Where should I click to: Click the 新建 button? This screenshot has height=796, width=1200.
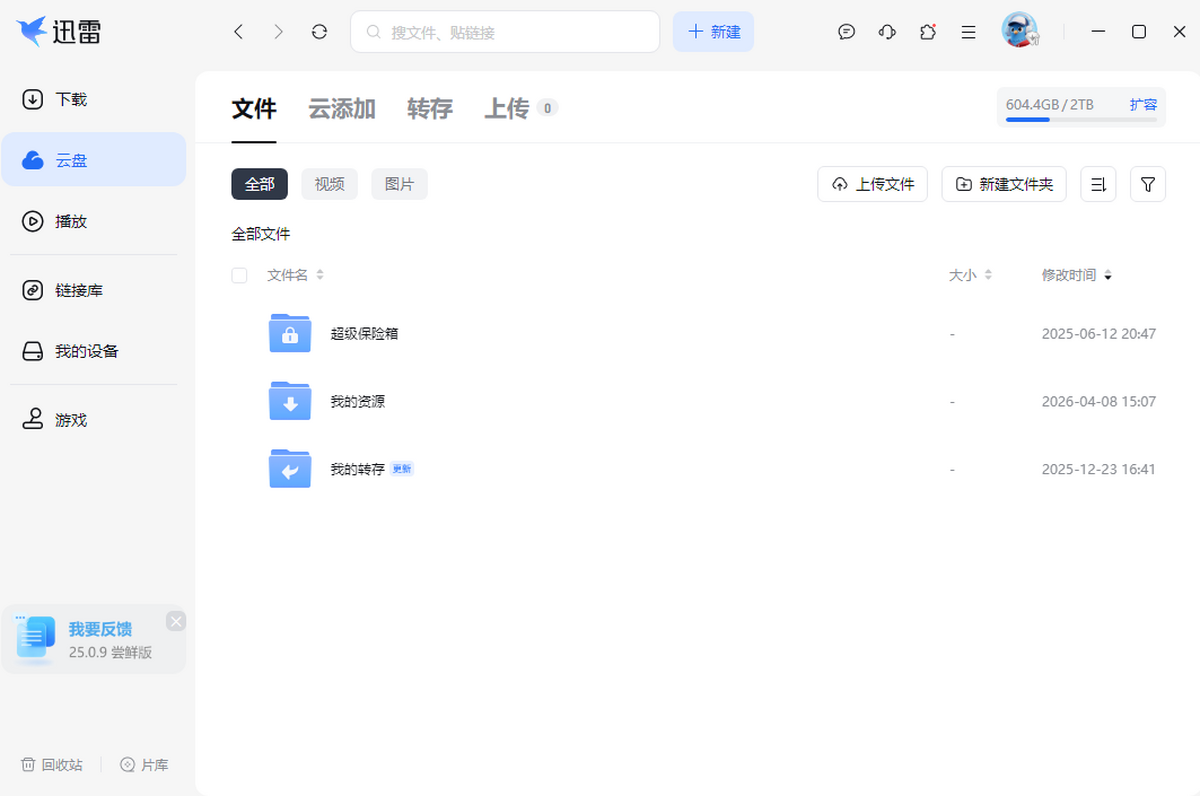(713, 32)
